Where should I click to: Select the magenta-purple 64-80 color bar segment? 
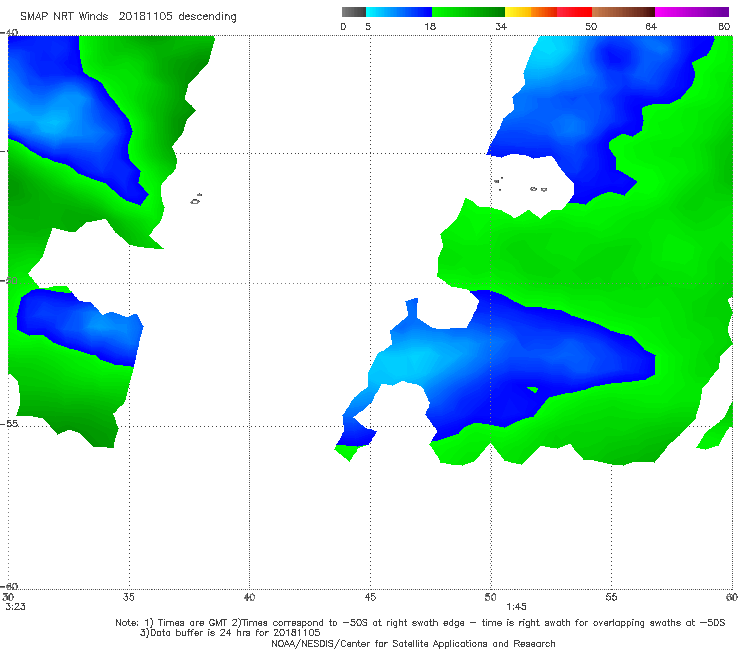click(x=692, y=12)
